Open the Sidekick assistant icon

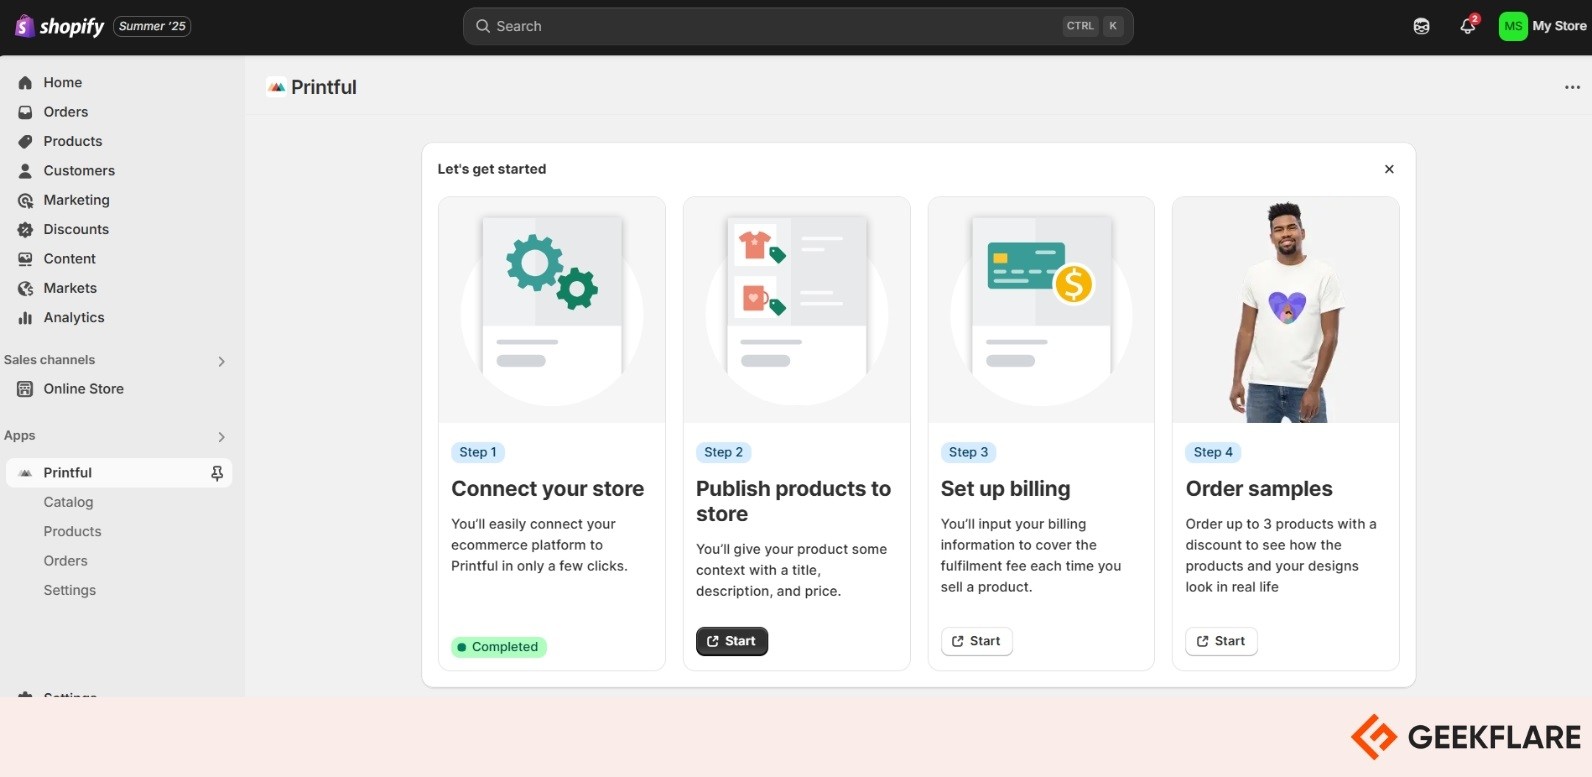click(x=1421, y=26)
